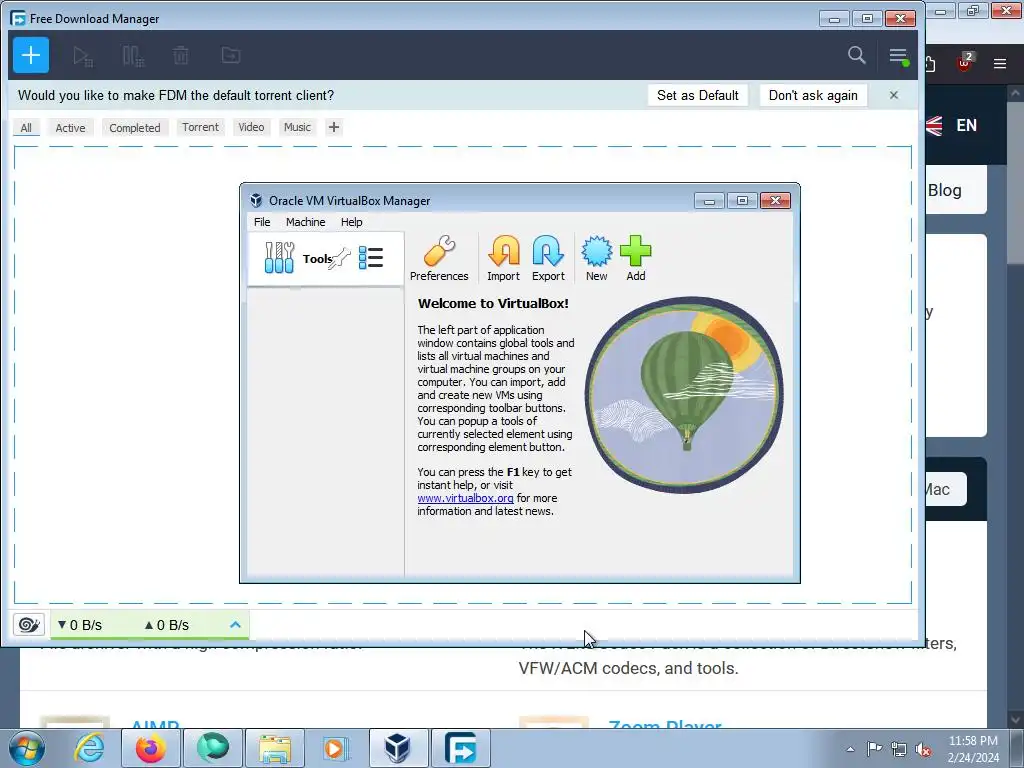
Task: Open VirtualBox Preferences
Action: (439, 259)
